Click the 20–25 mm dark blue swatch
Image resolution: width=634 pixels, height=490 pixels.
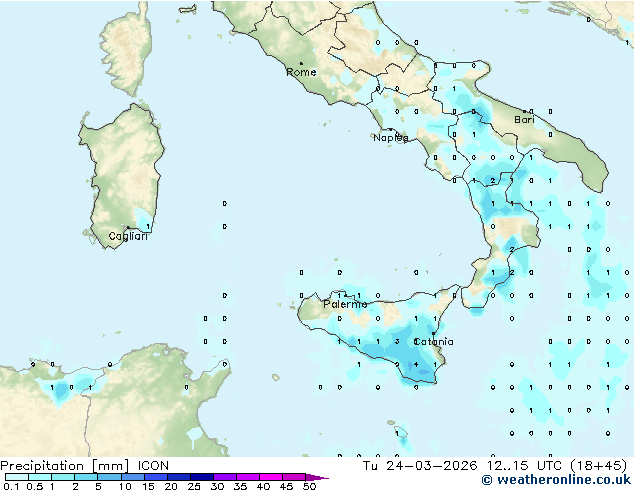point(179,477)
